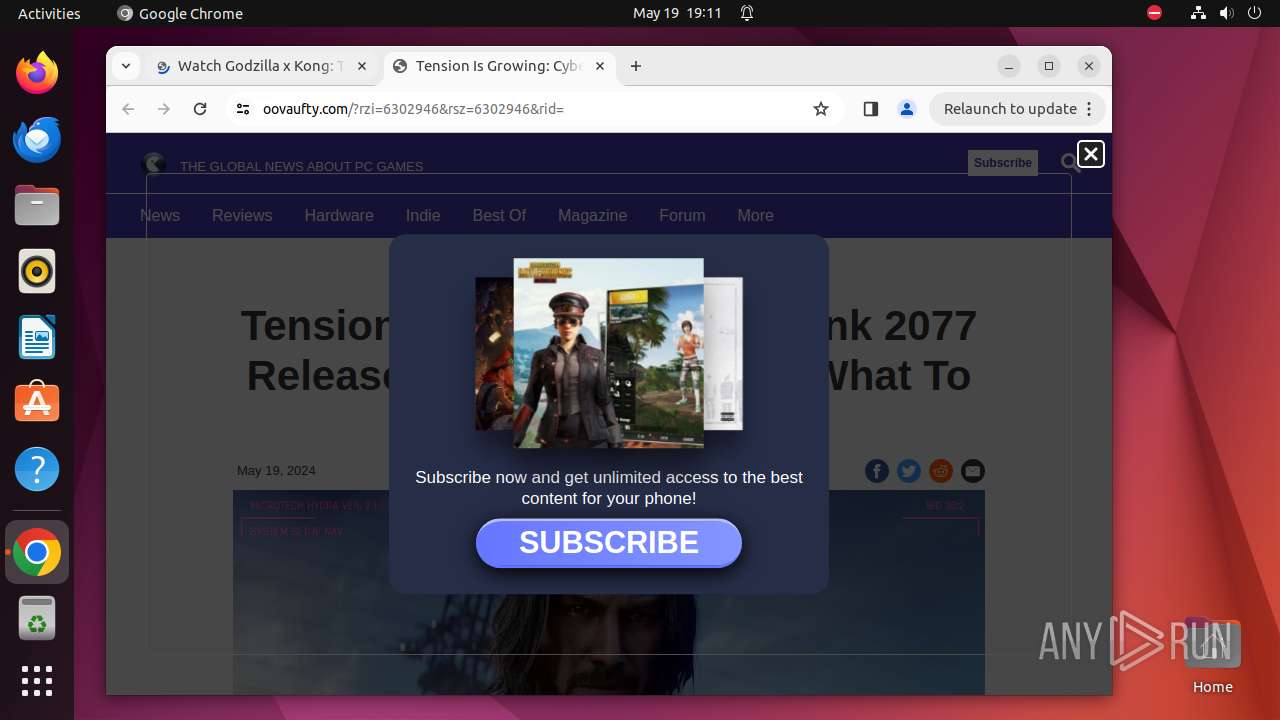Click the Google Chrome app menu label
The image size is (1280, 720).
(x=180, y=13)
